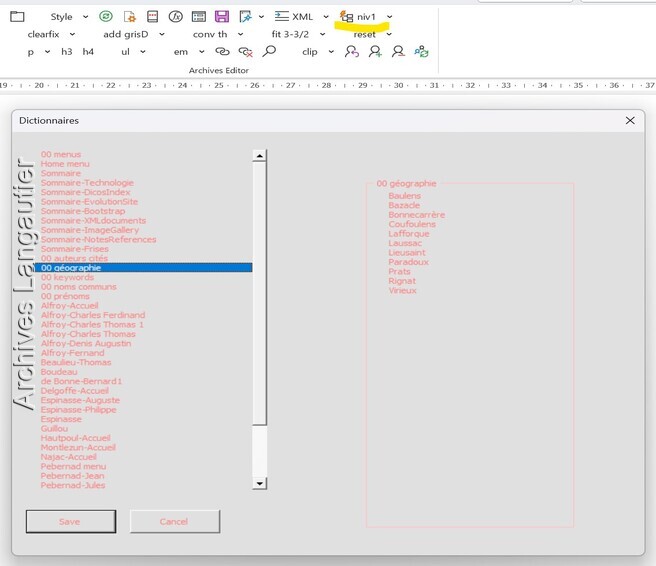656x566 pixels.
Task: Open the fit 3-3/2 dropdown
Action: click(x=323, y=34)
